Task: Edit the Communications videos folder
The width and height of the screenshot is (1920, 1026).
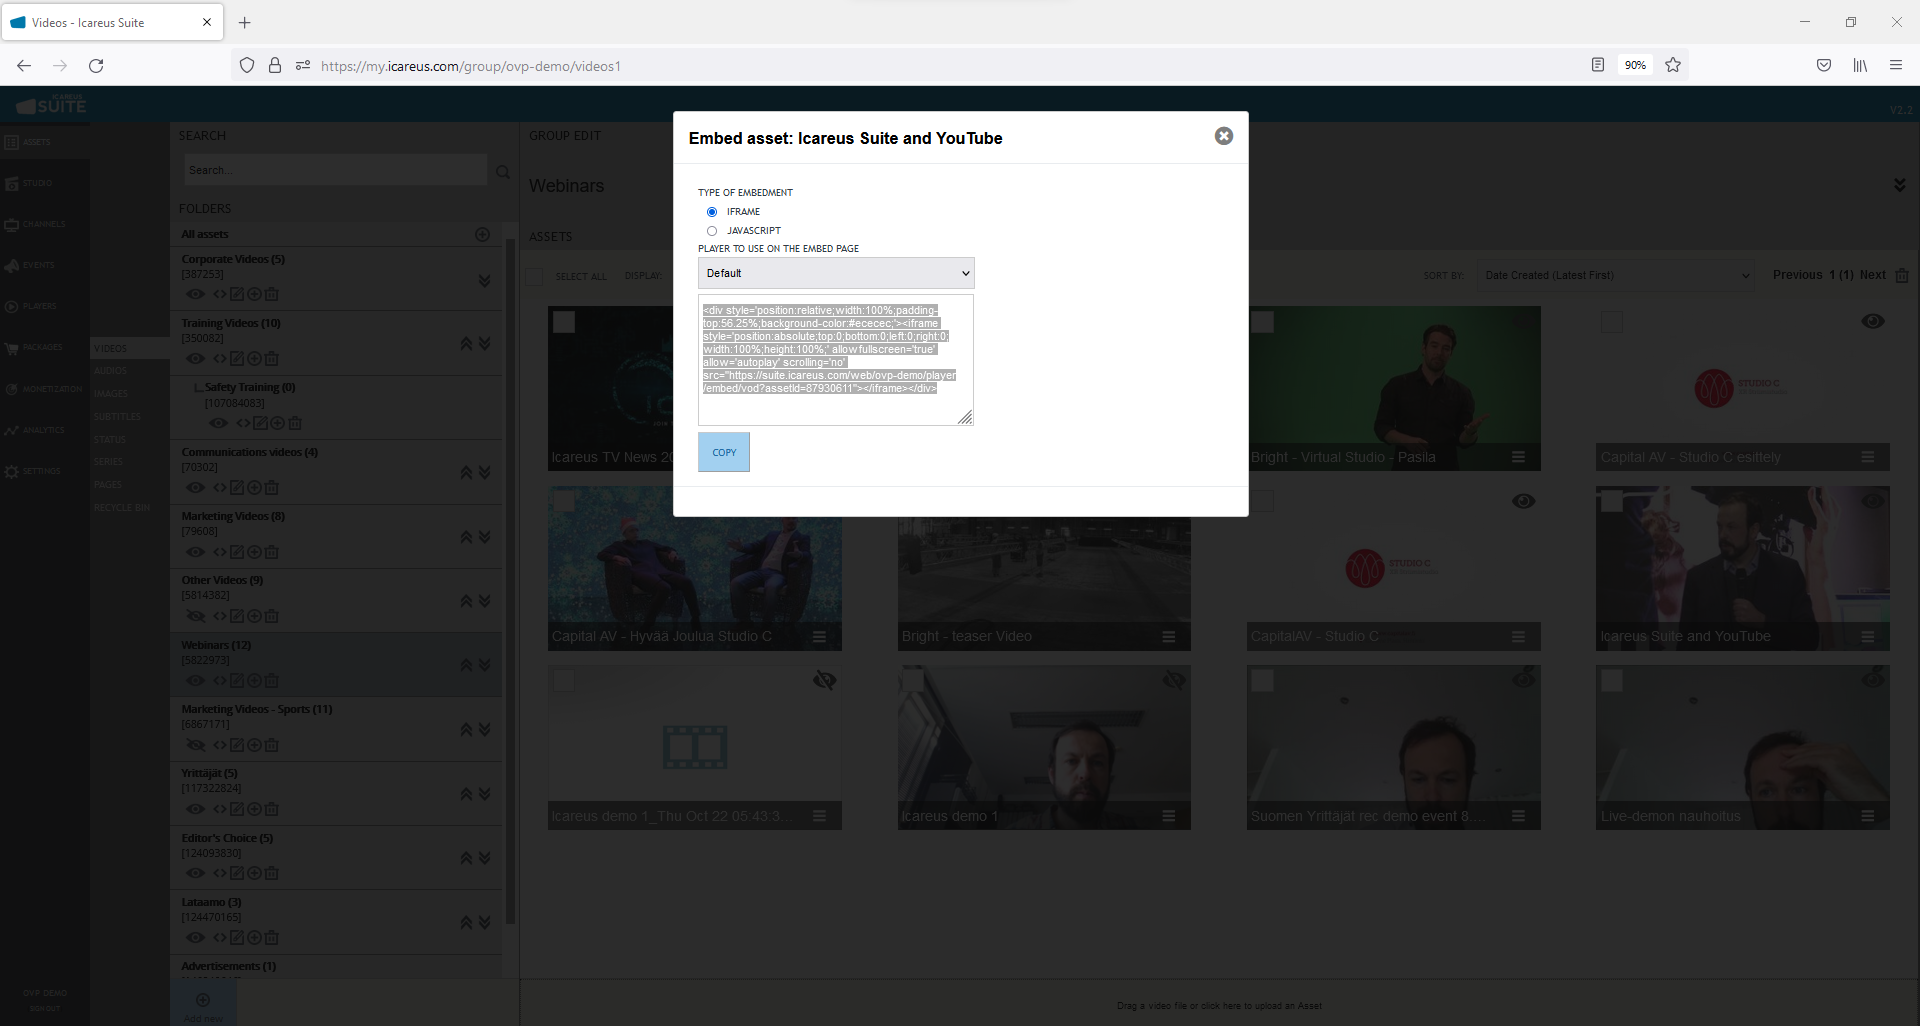Action: click(x=237, y=488)
